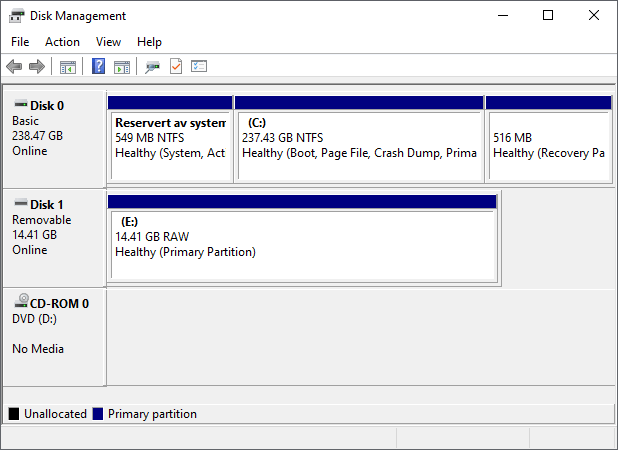Open the File menu
The height and width of the screenshot is (450, 618).
[x=20, y=42]
